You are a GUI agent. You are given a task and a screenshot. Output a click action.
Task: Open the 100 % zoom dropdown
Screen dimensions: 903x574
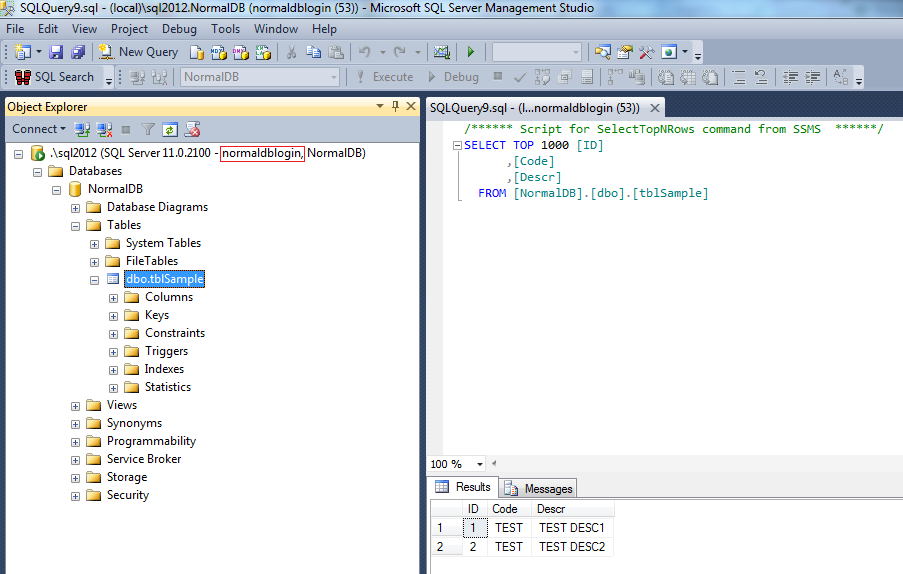tap(479, 464)
